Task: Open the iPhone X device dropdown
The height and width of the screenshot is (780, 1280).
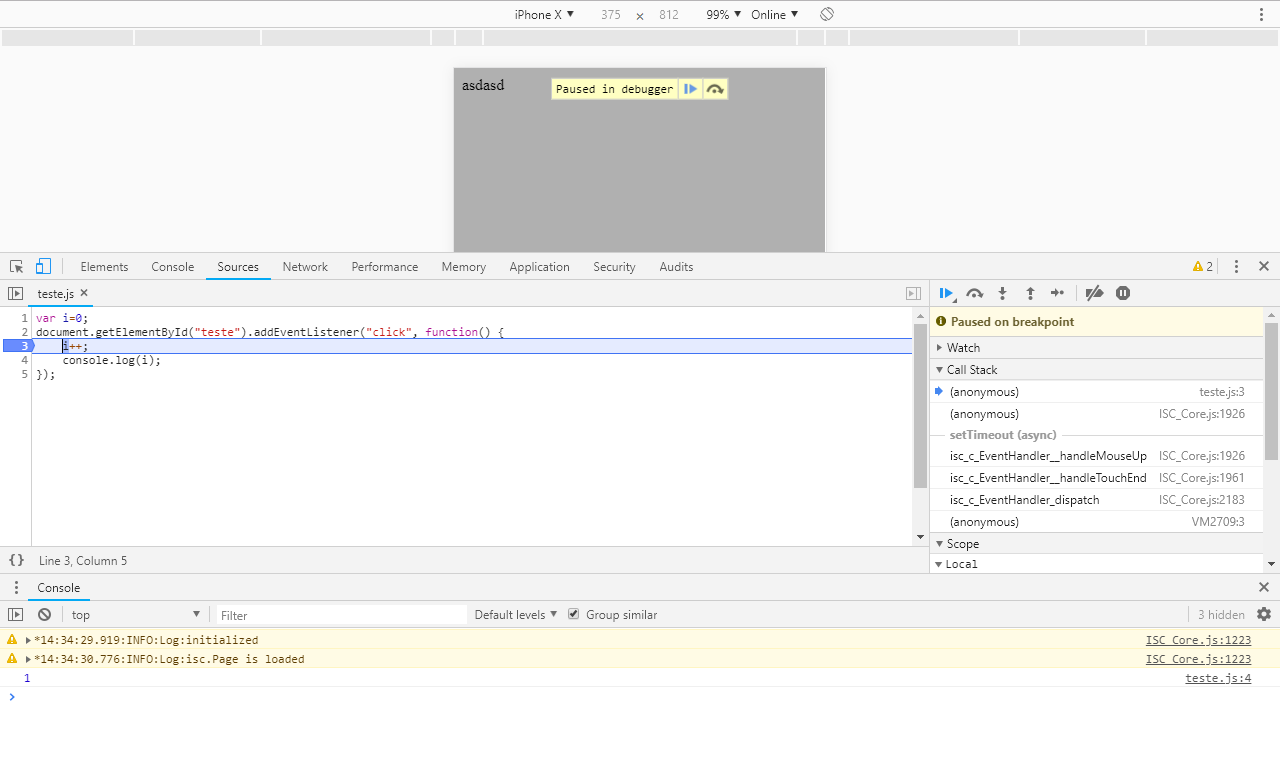Action: pos(544,14)
